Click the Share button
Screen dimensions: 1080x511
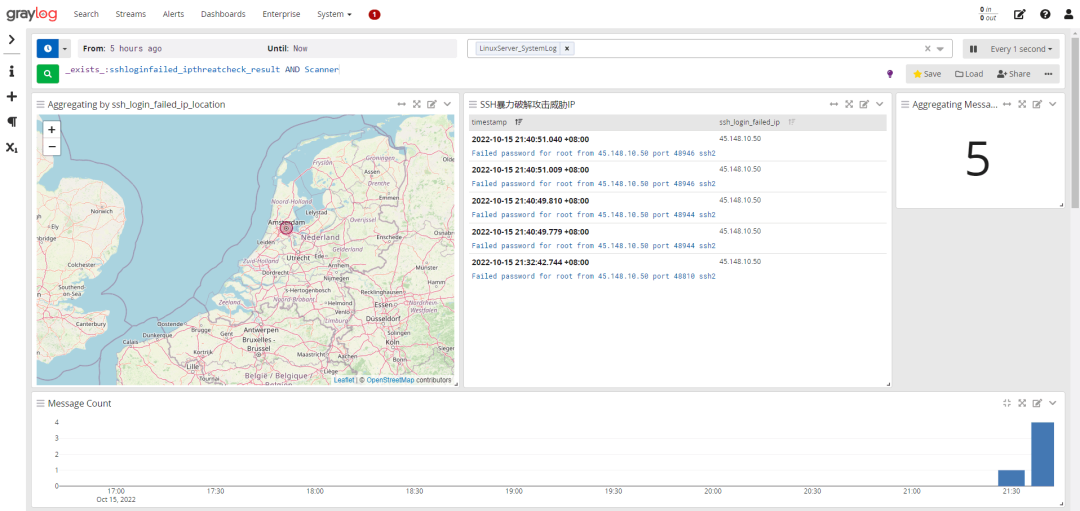(x=1013, y=74)
